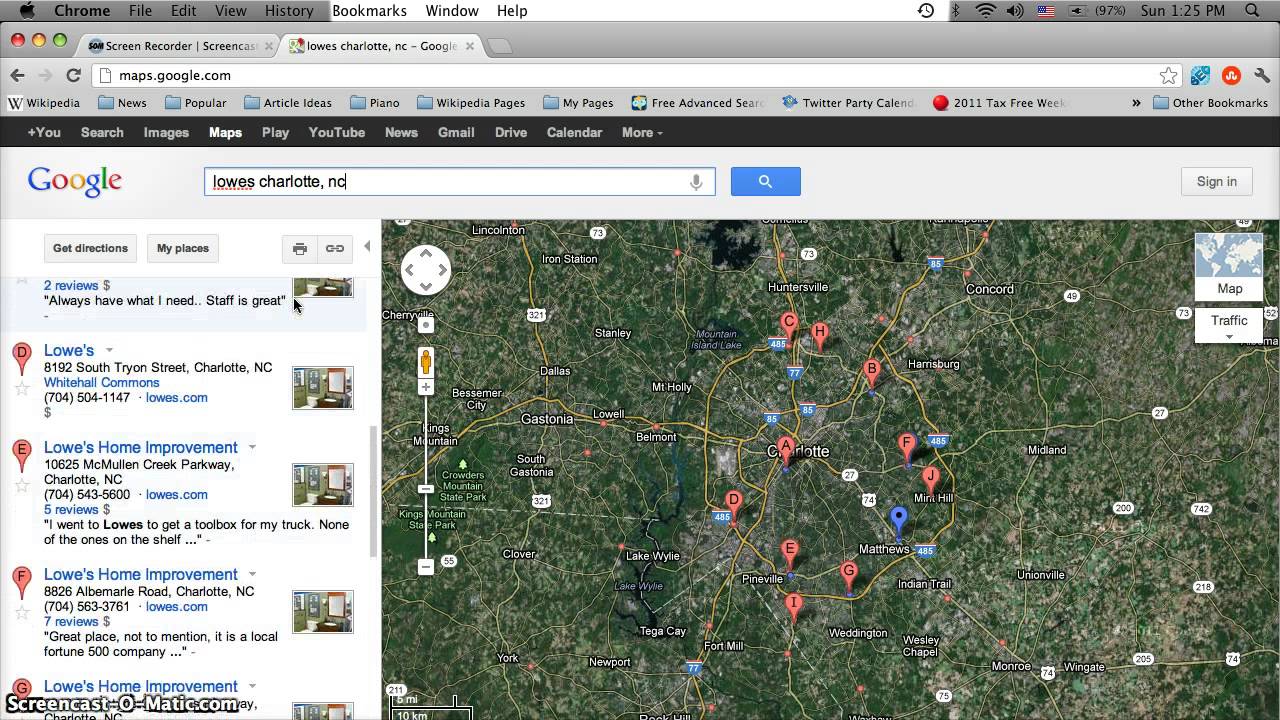The width and height of the screenshot is (1280, 720).
Task: Star the Lowe's Home Improvement result E
Action: pyautogui.click(x=21, y=485)
